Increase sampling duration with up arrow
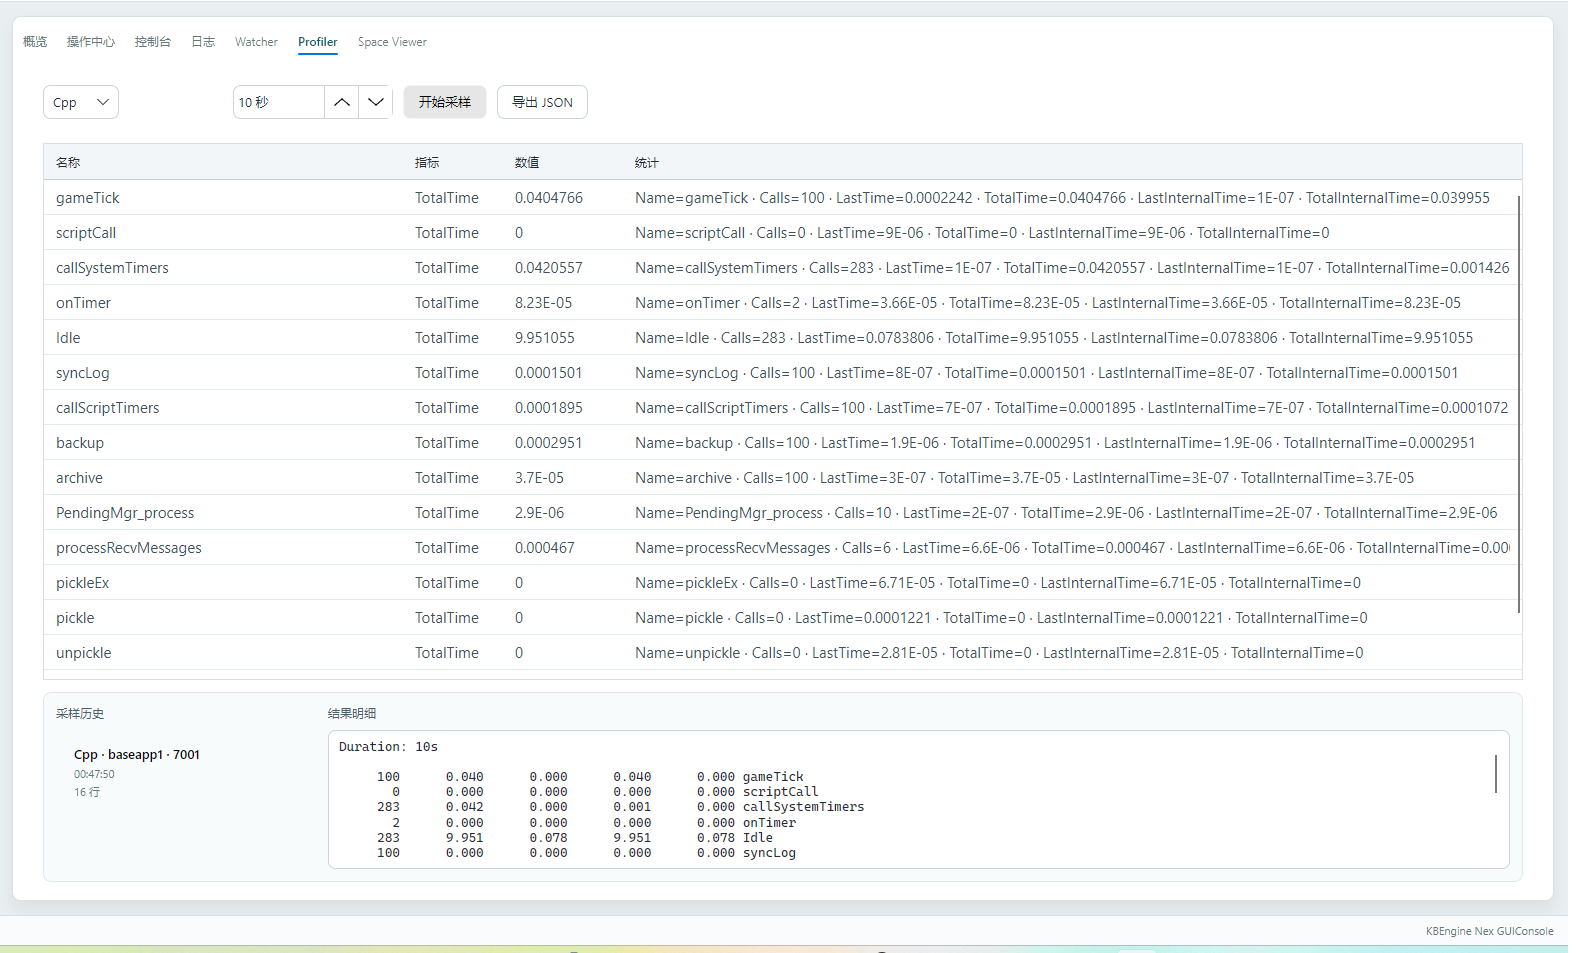 [342, 102]
